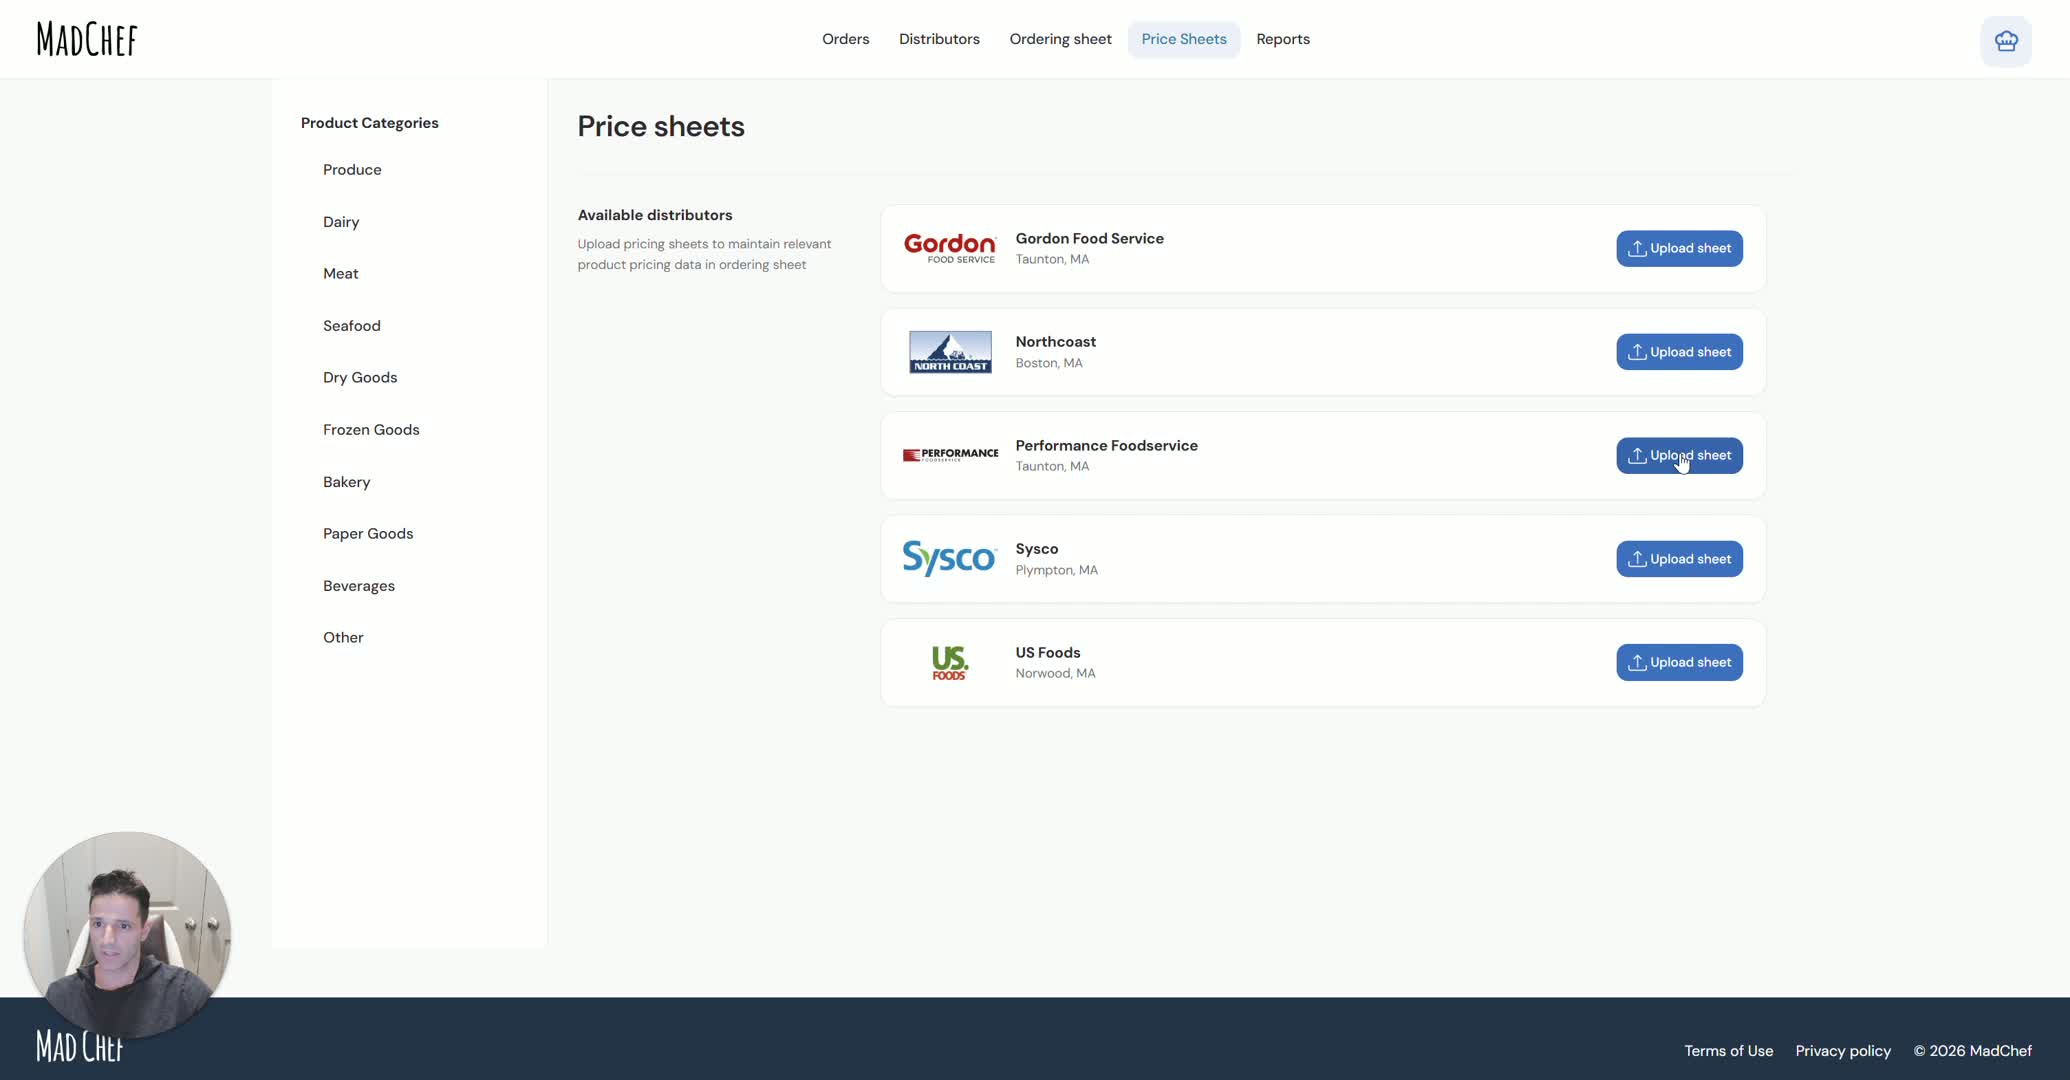This screenshot has width=2070, height=1080.
Task: Navigate to Reports
Action: (x=1283, y=39)
